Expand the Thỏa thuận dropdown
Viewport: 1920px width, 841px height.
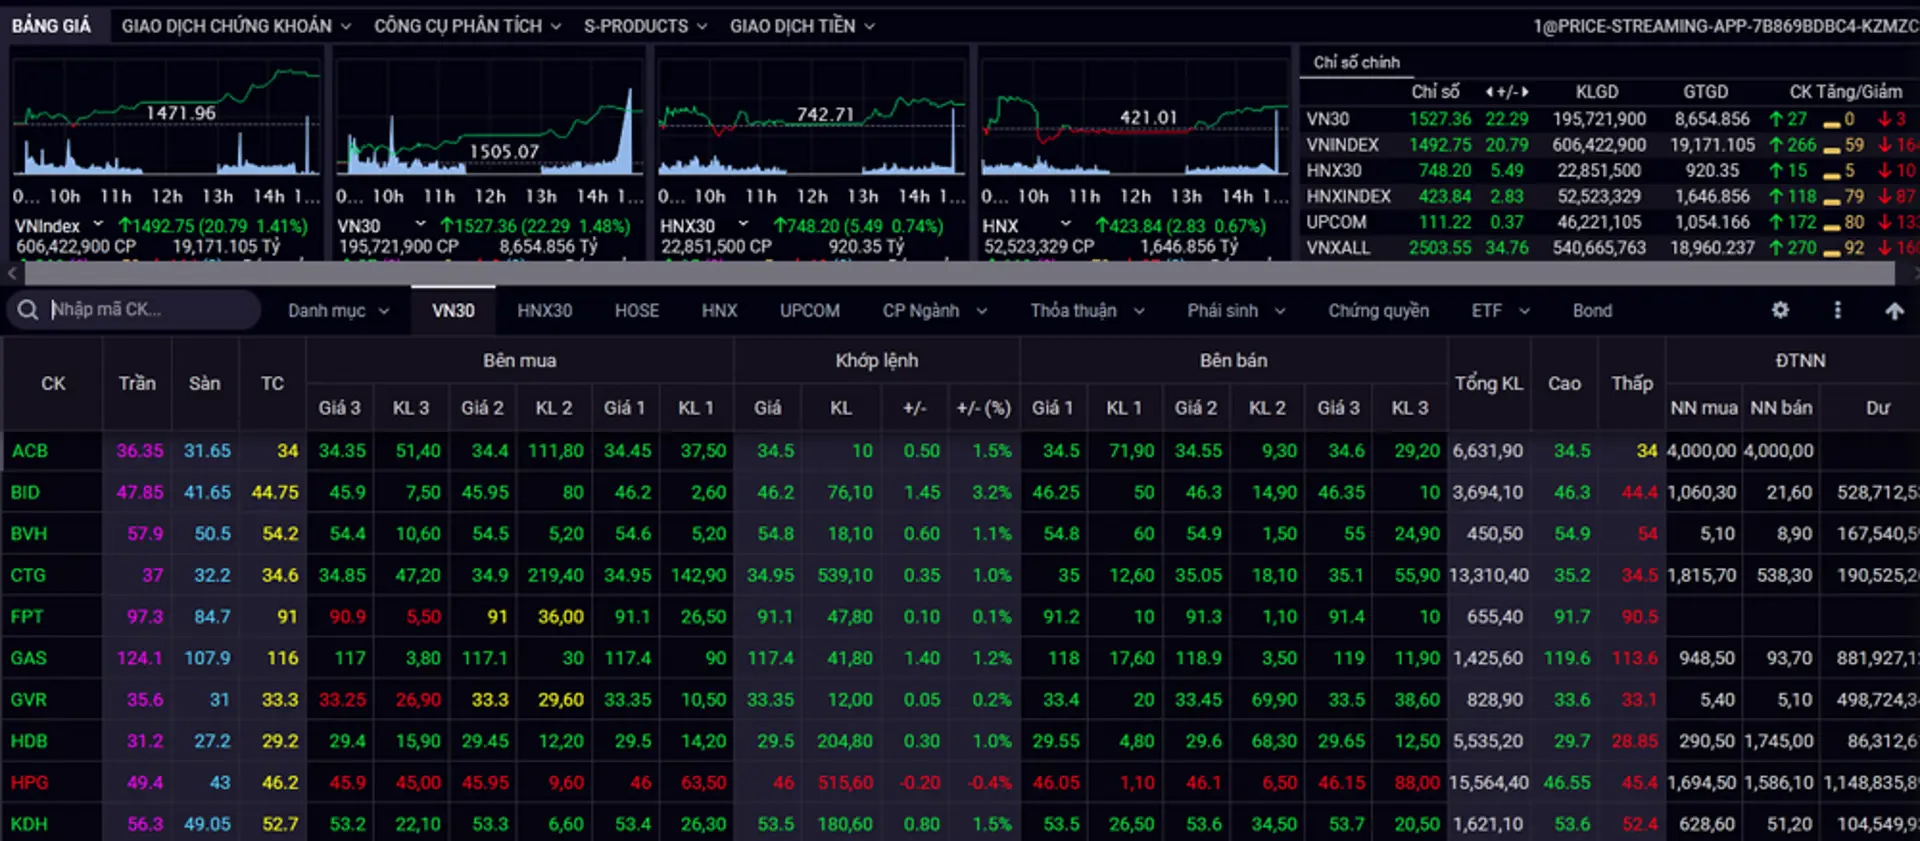click(1087, 311)
